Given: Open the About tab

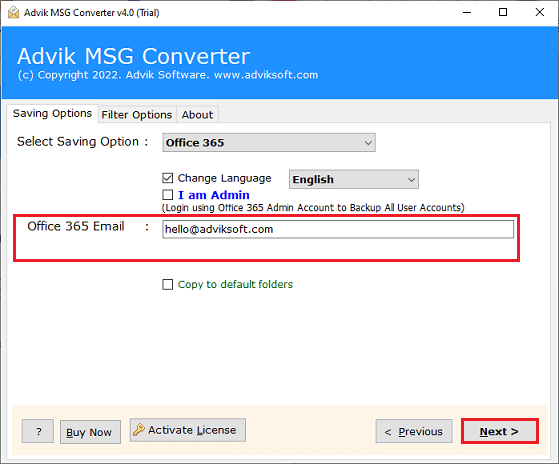Looking at the screenshot, I should click(197, 115).
